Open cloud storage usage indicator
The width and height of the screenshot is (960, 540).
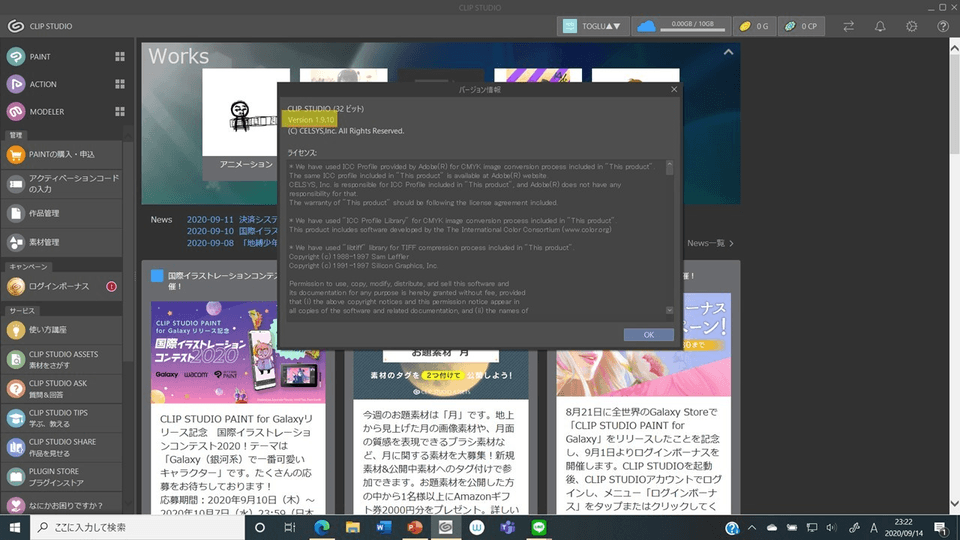(680, 26)
